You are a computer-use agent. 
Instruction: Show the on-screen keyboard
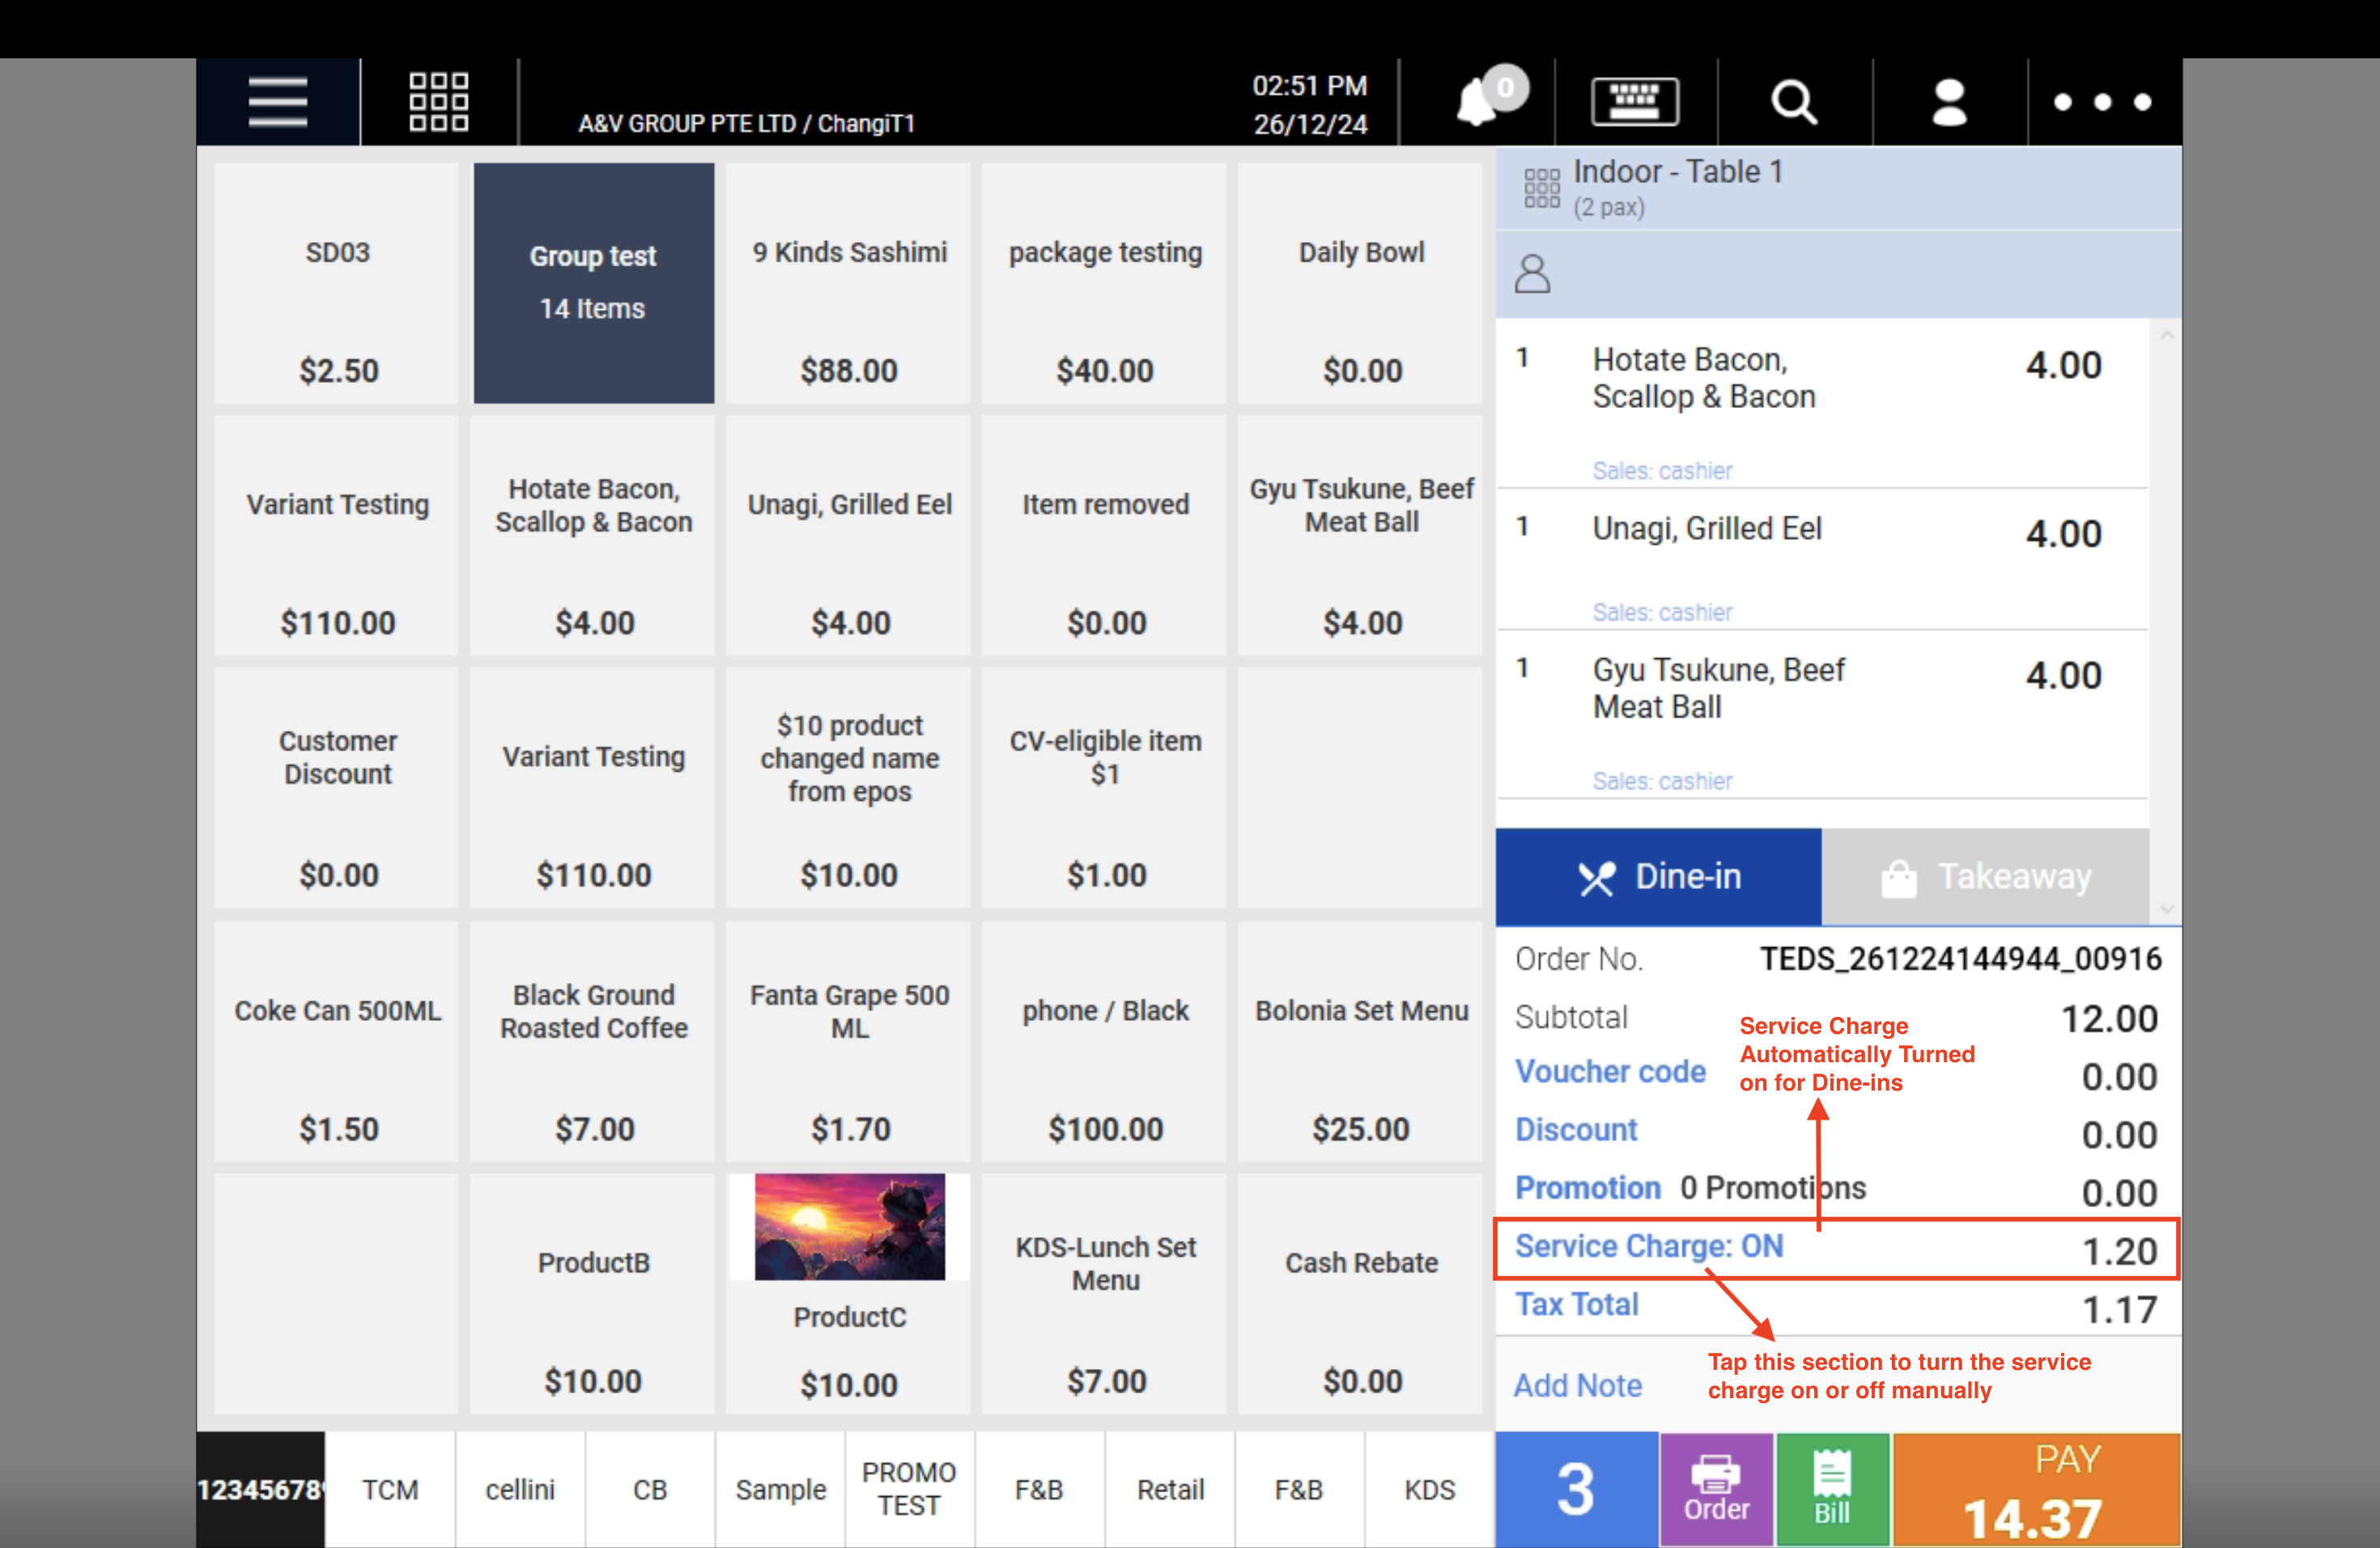[1634, 102]
